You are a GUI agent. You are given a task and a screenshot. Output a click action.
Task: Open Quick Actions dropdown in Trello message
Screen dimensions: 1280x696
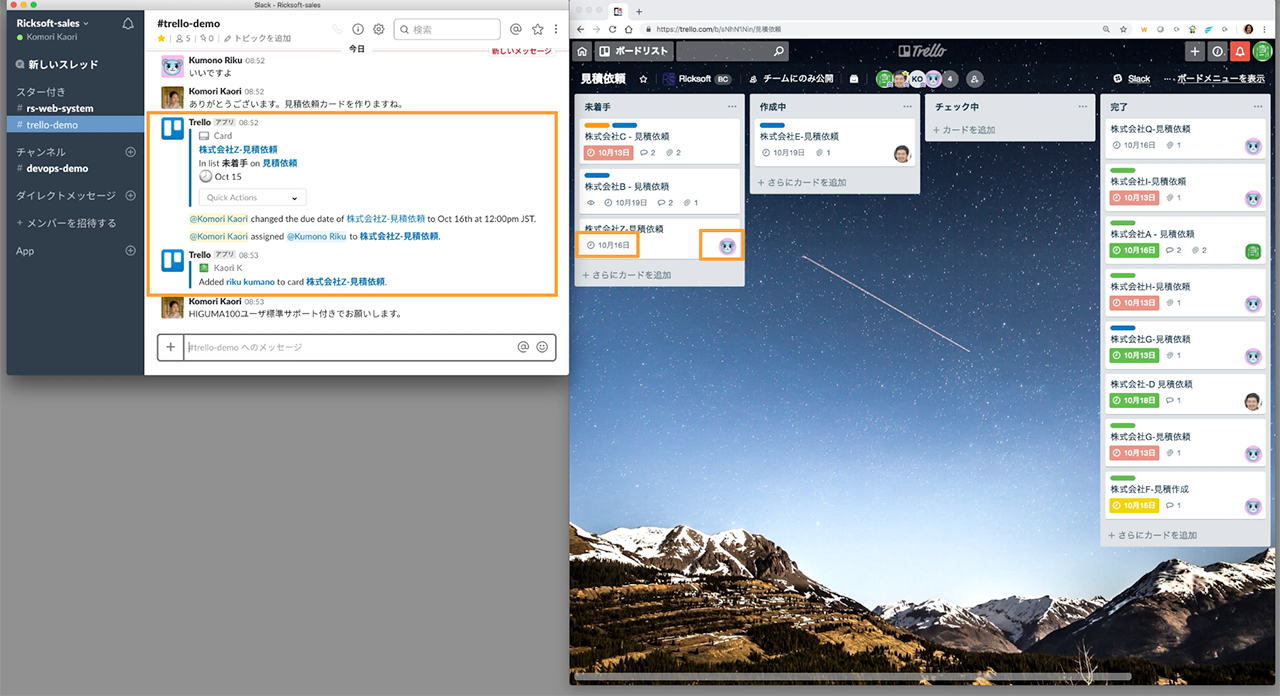tap(252, 198)
